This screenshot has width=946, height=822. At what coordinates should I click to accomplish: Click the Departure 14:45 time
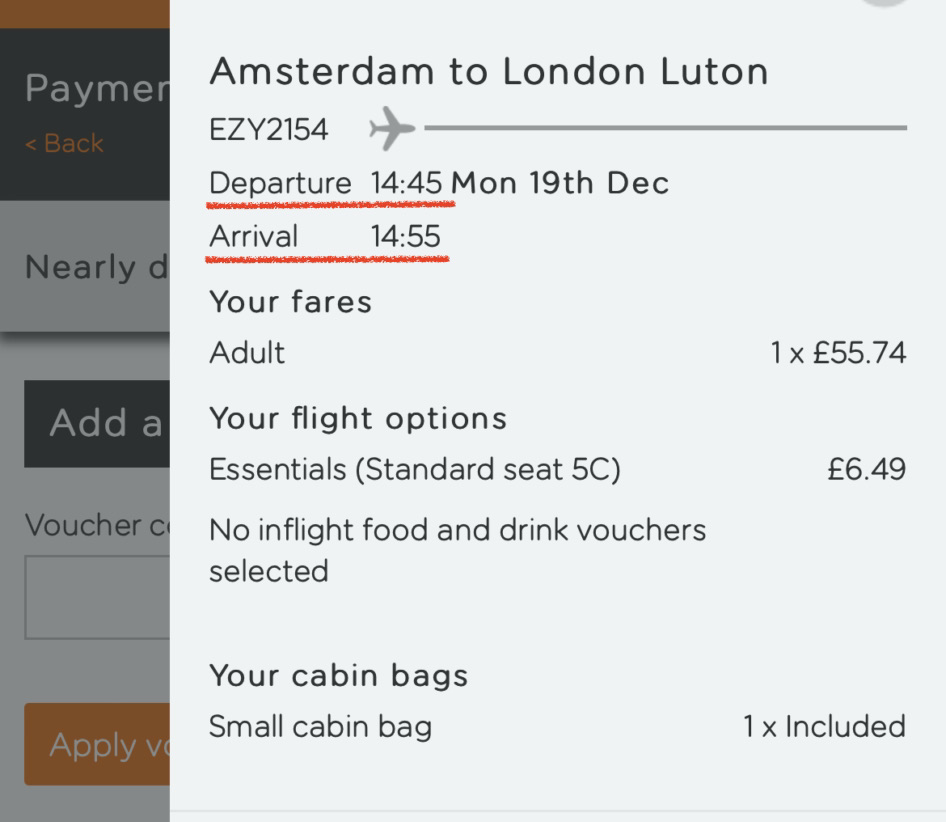(x=406, y=183)
